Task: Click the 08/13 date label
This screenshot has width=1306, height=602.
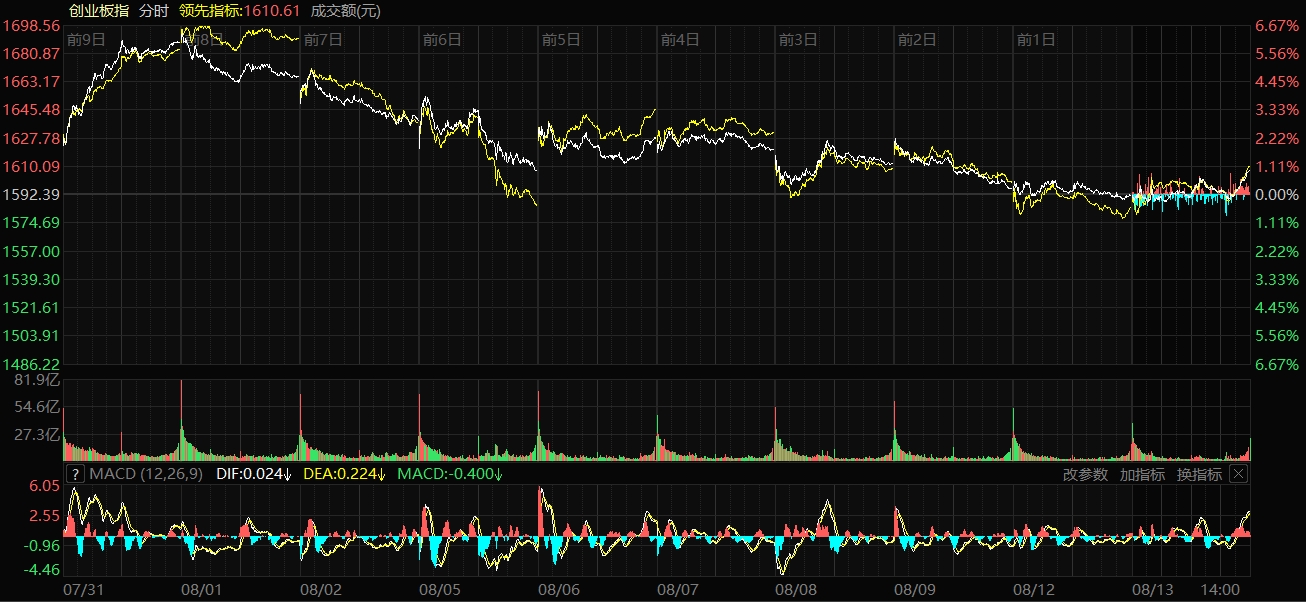Action: tap(1153, 592)
